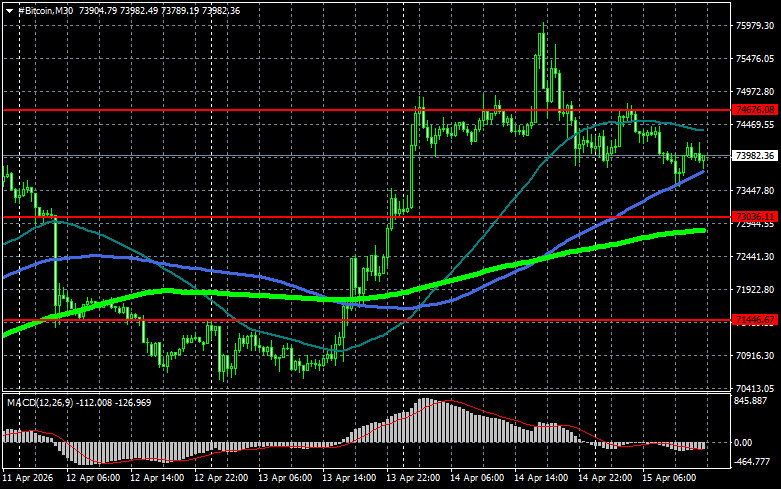Select the red 74676.08 price level label
781x489 pixels.
[755, 110]
